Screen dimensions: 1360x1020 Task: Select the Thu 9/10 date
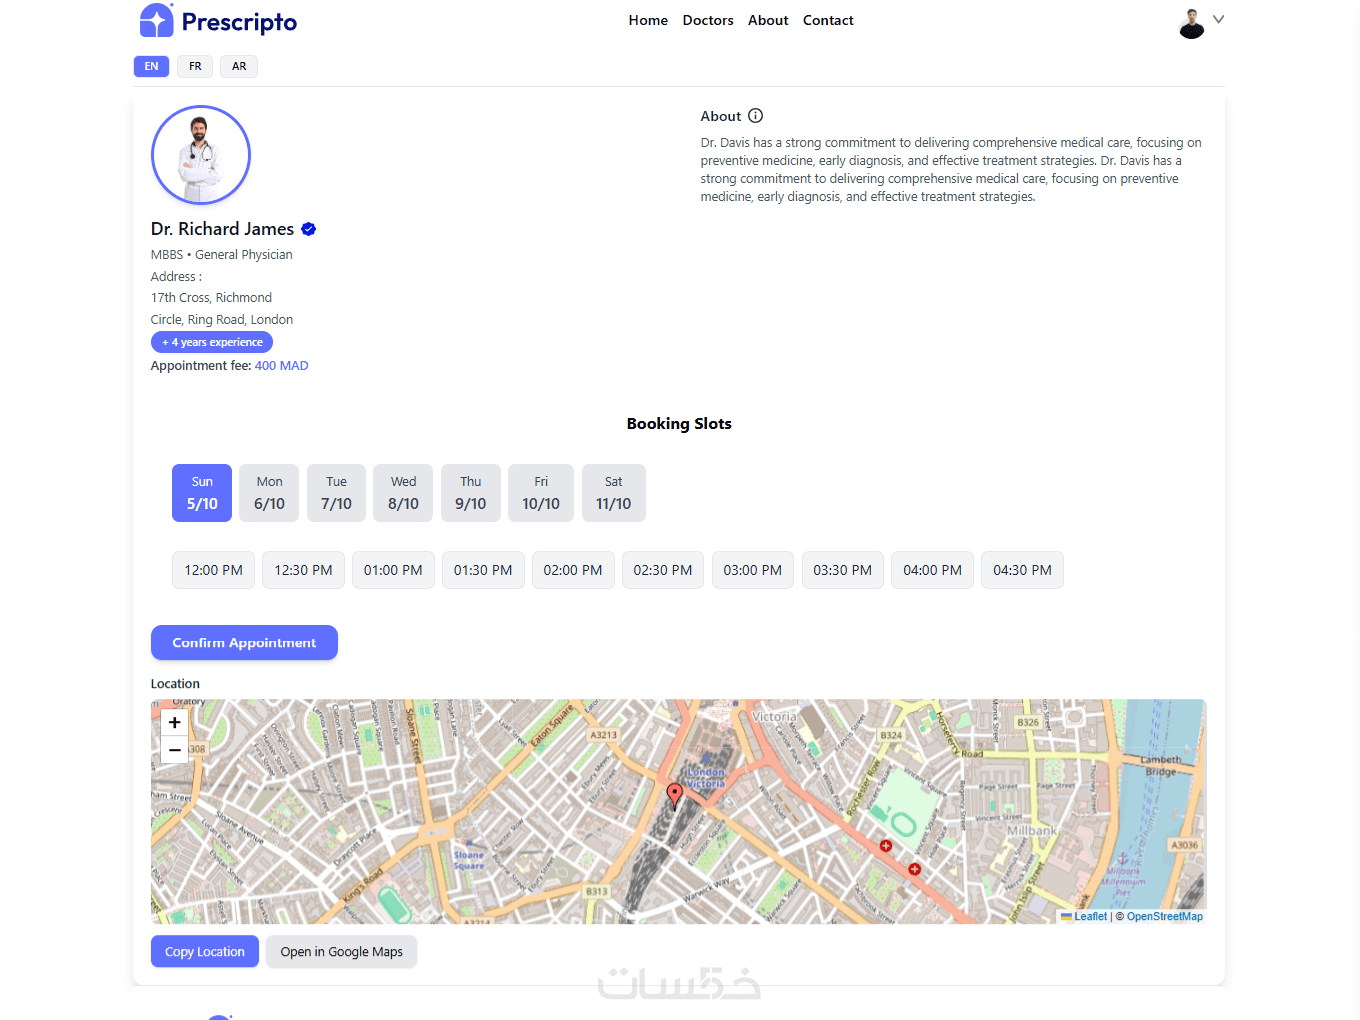[471, 493]
